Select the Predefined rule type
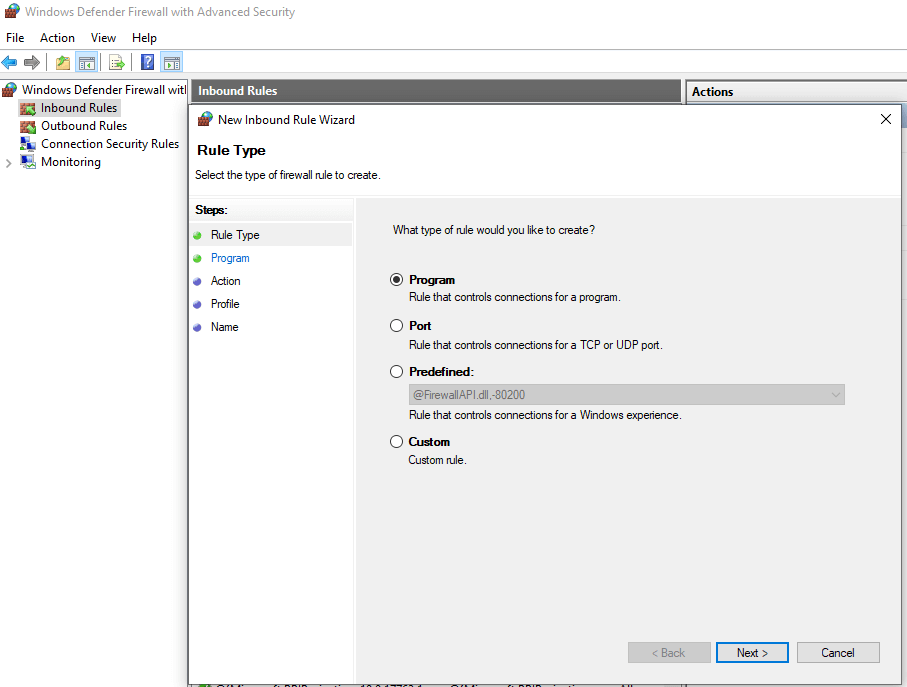907x687 pixels. 397,371
